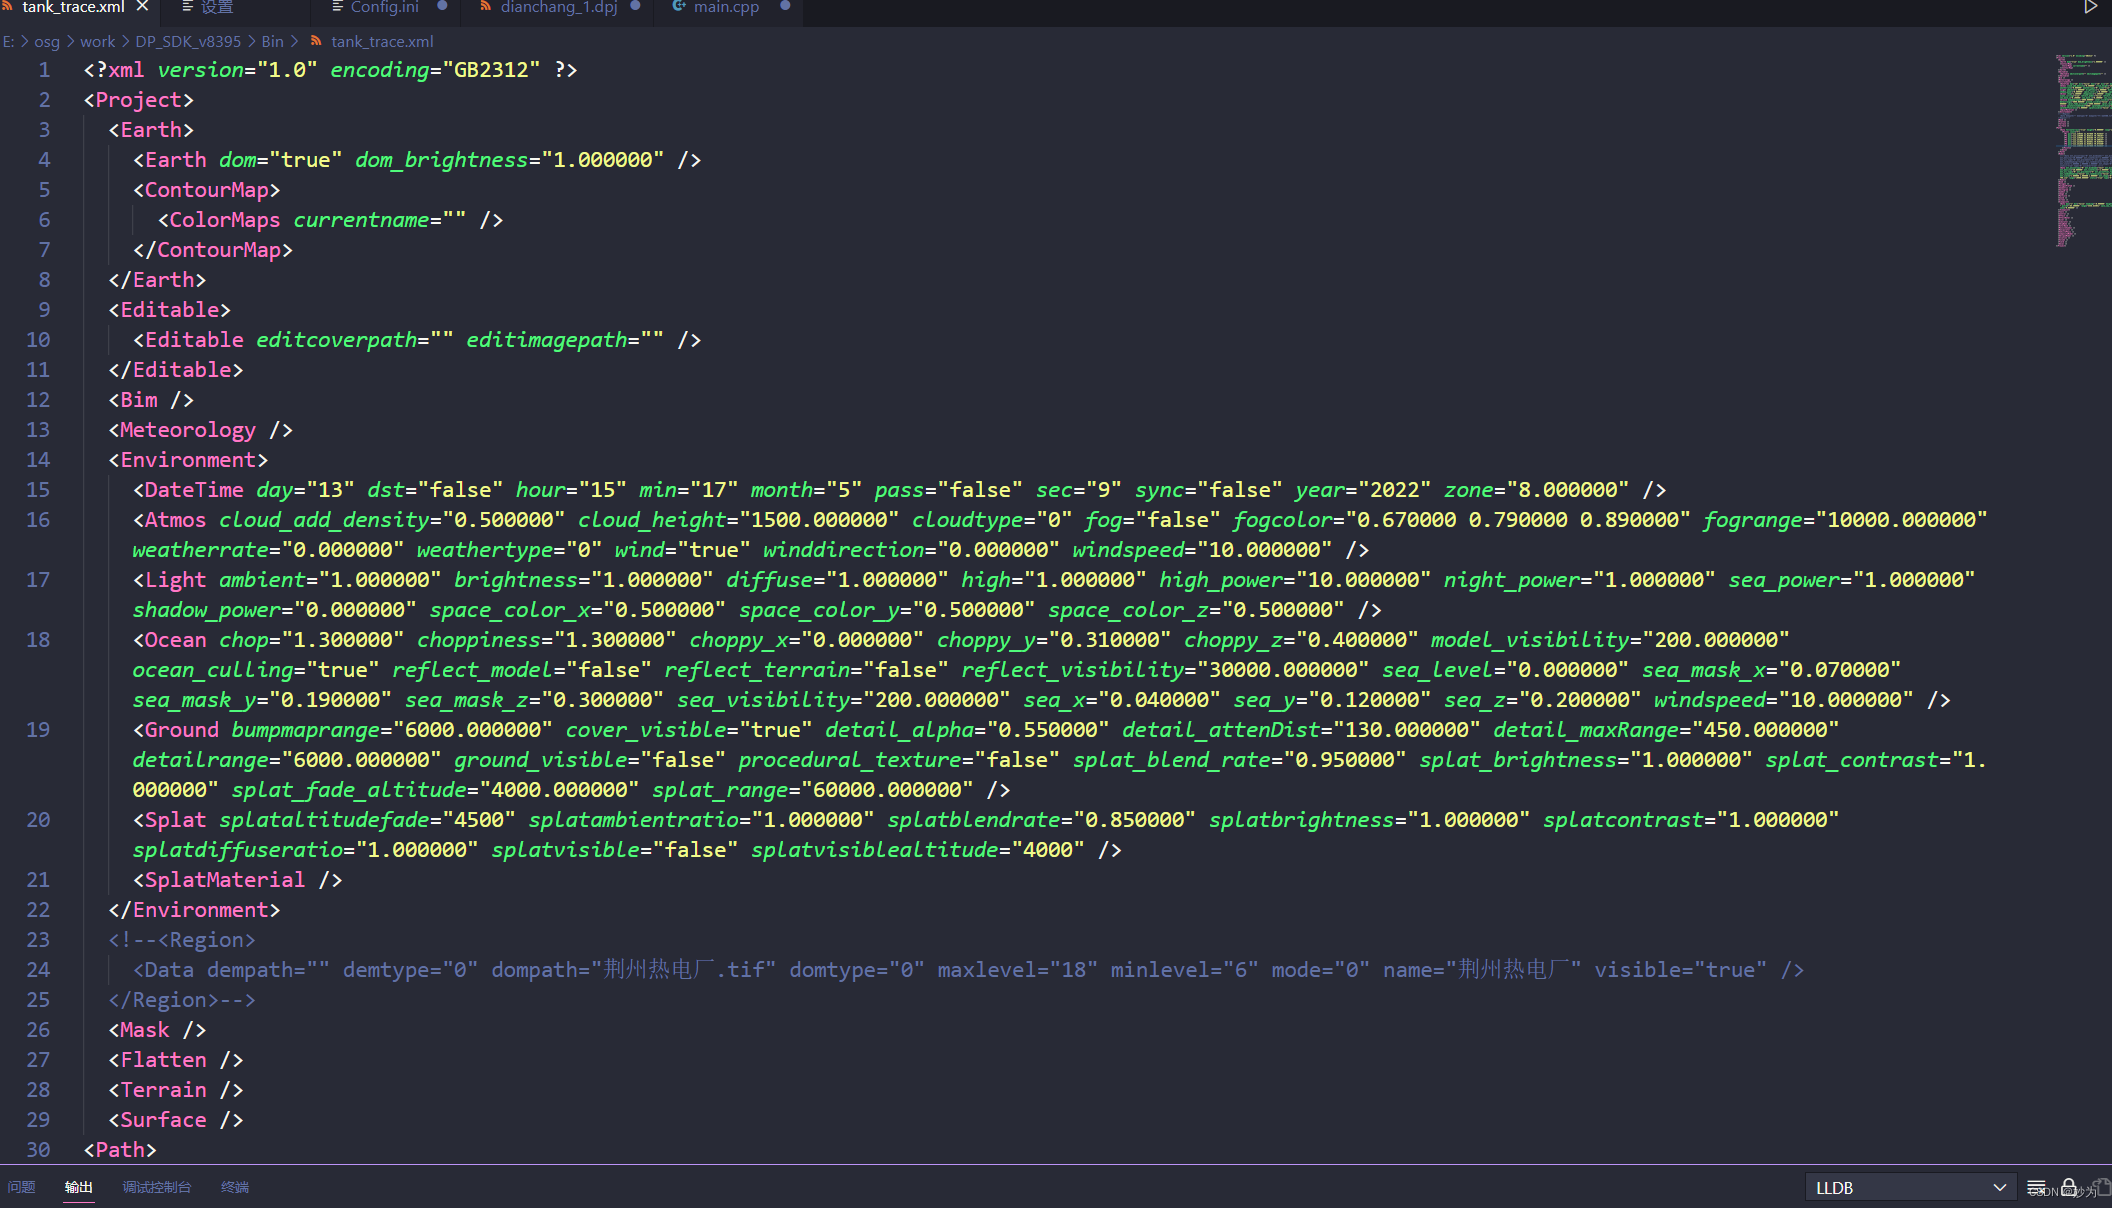Clear output using the list-clear icon
2112x1208 pixels.
point(2036,1187)
